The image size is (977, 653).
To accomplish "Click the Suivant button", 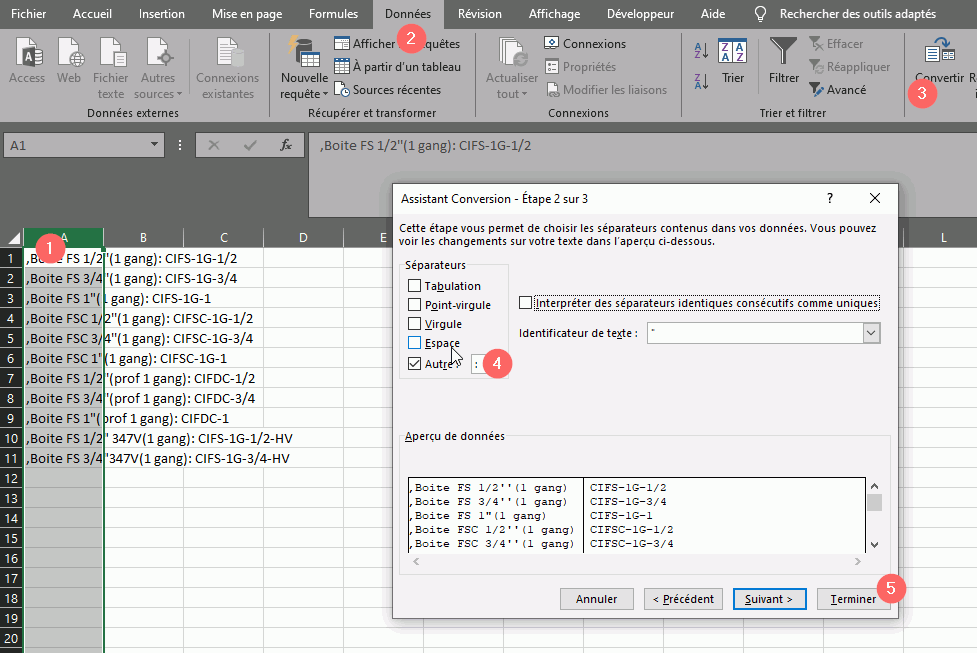I will click(x=769, y=599).
